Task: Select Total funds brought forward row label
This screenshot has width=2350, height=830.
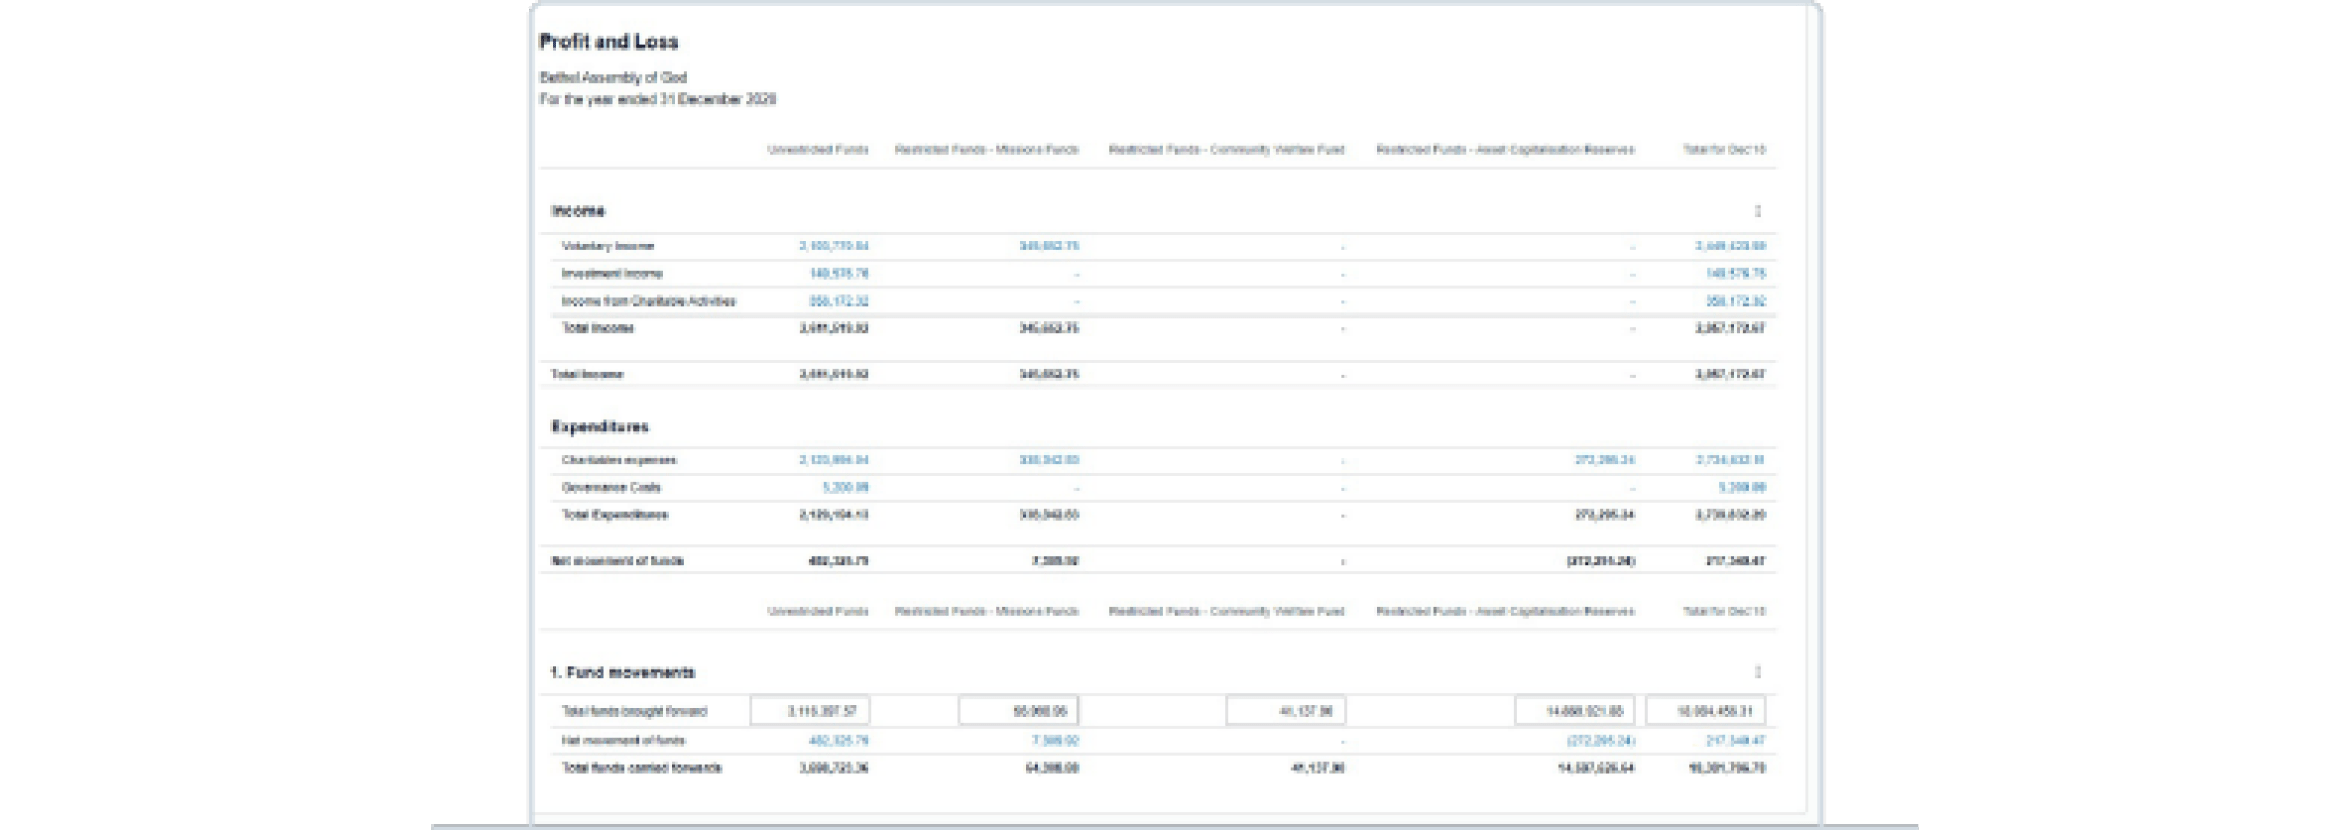Action: tap(634, 711)
